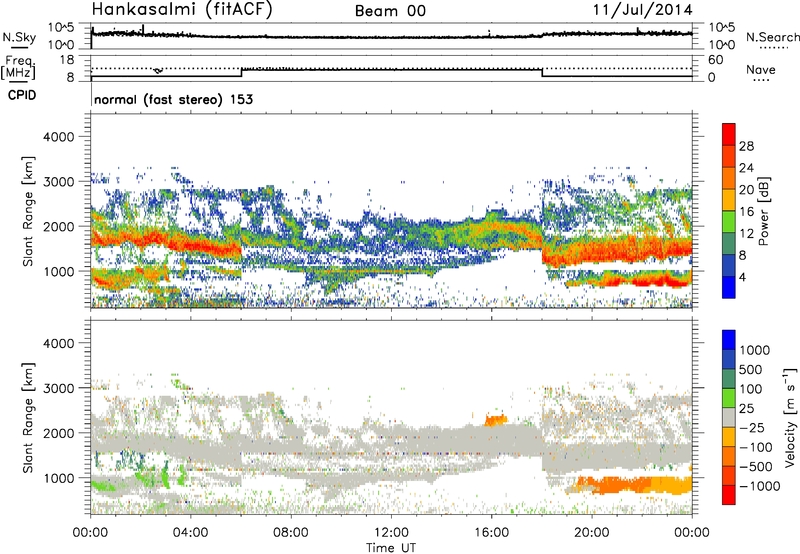Viewport: 800px width, 554px height.
Task: Click the '20' value on Power colorbar
Action: click(746, 190)
